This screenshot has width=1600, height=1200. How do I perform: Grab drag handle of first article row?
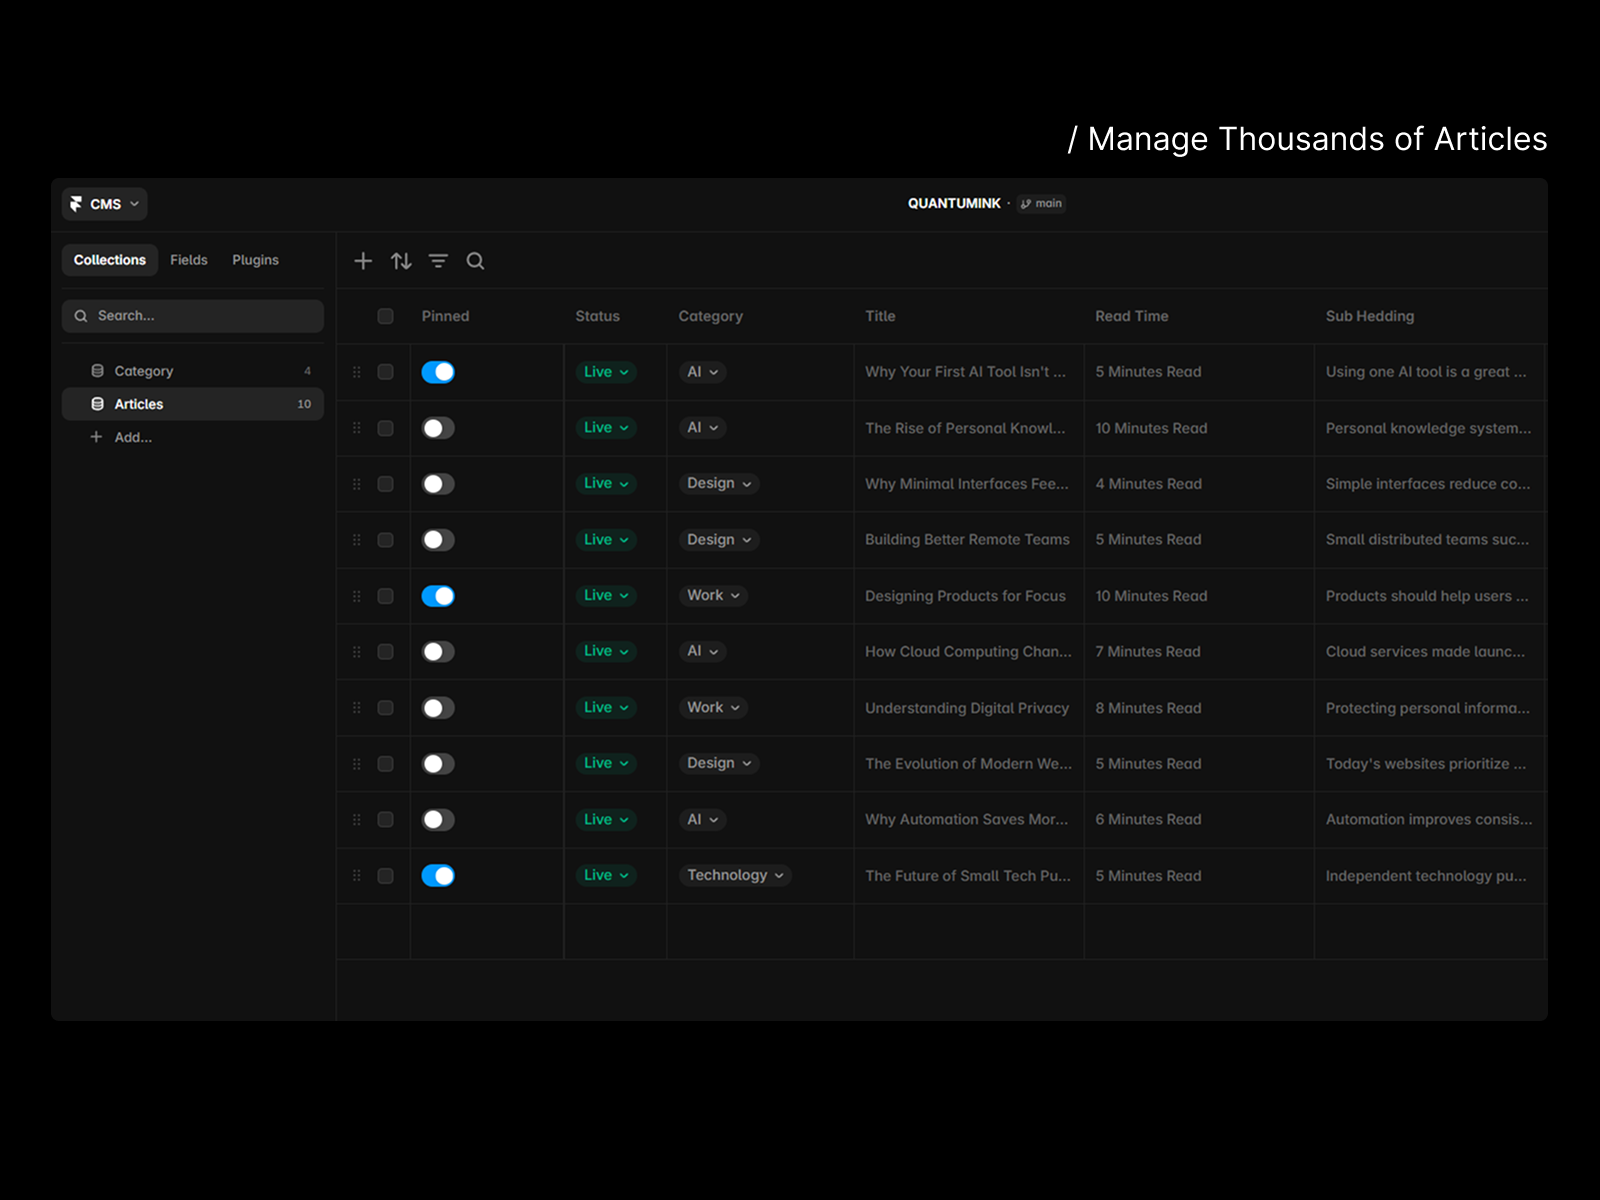click(357, 372)
